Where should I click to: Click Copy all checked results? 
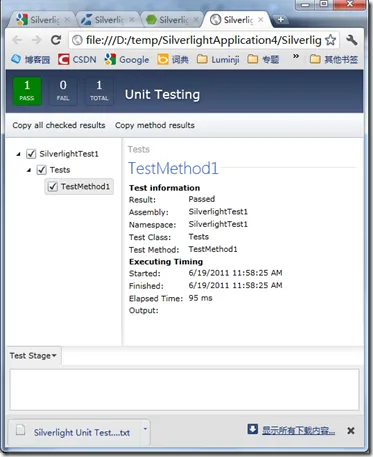[59, 125]
